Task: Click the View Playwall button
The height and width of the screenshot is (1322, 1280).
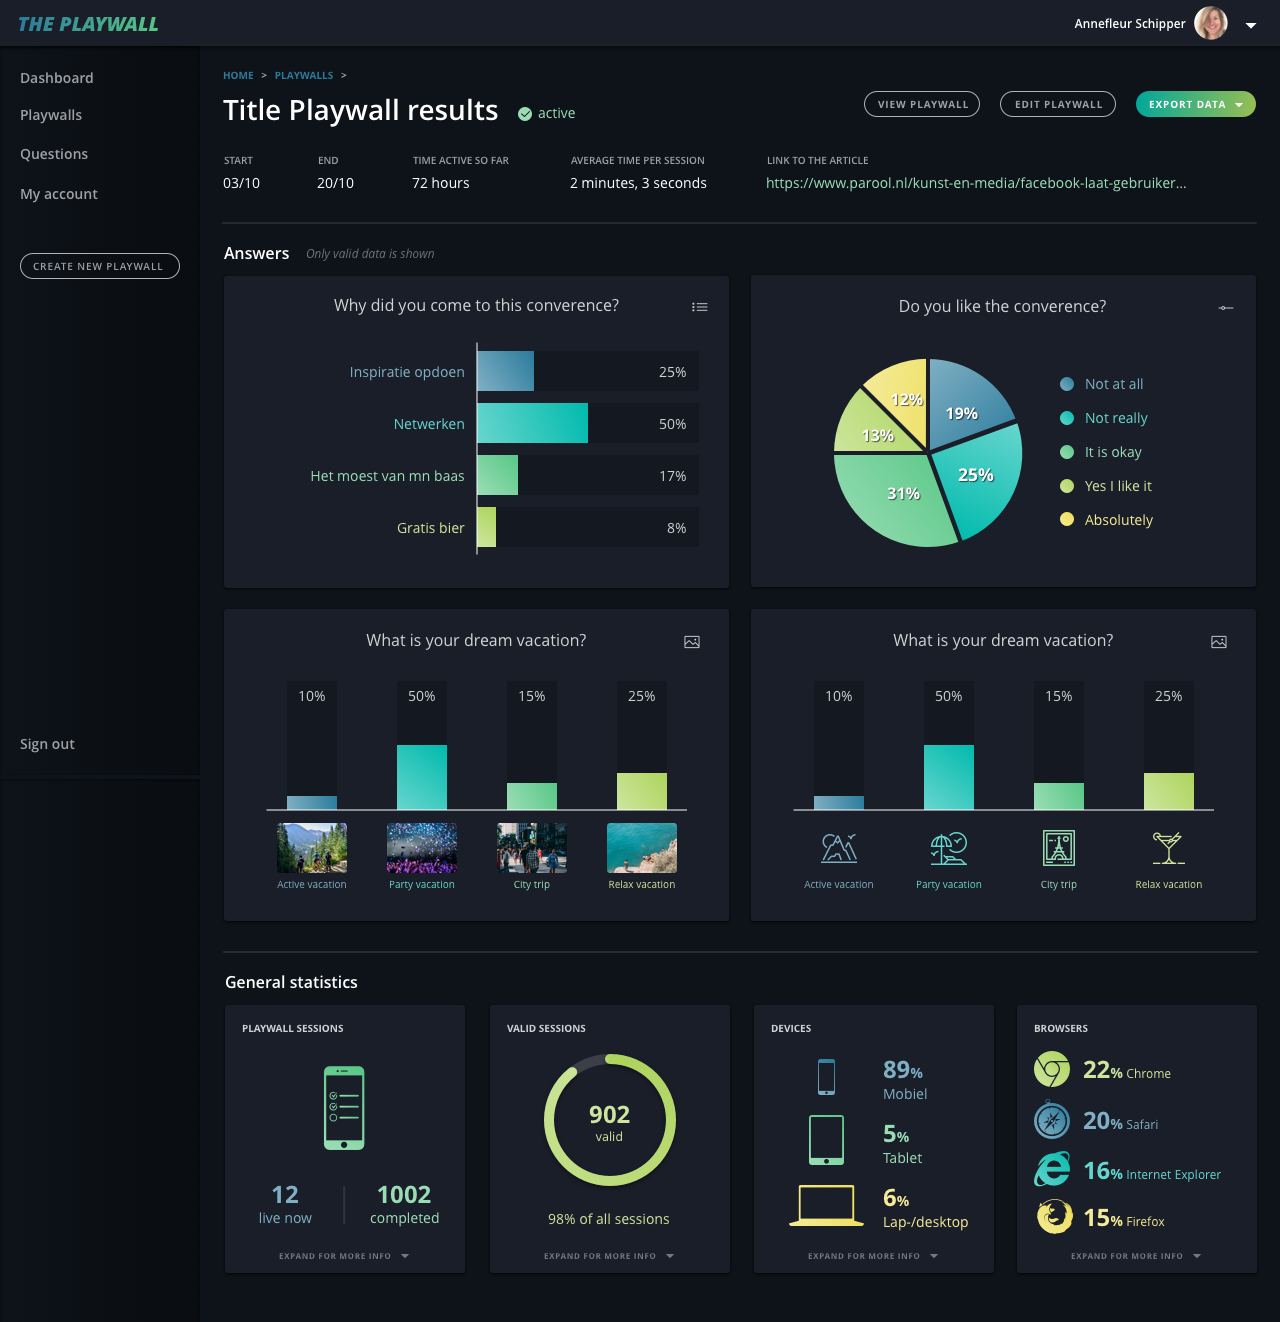Action: coord(922,104)
